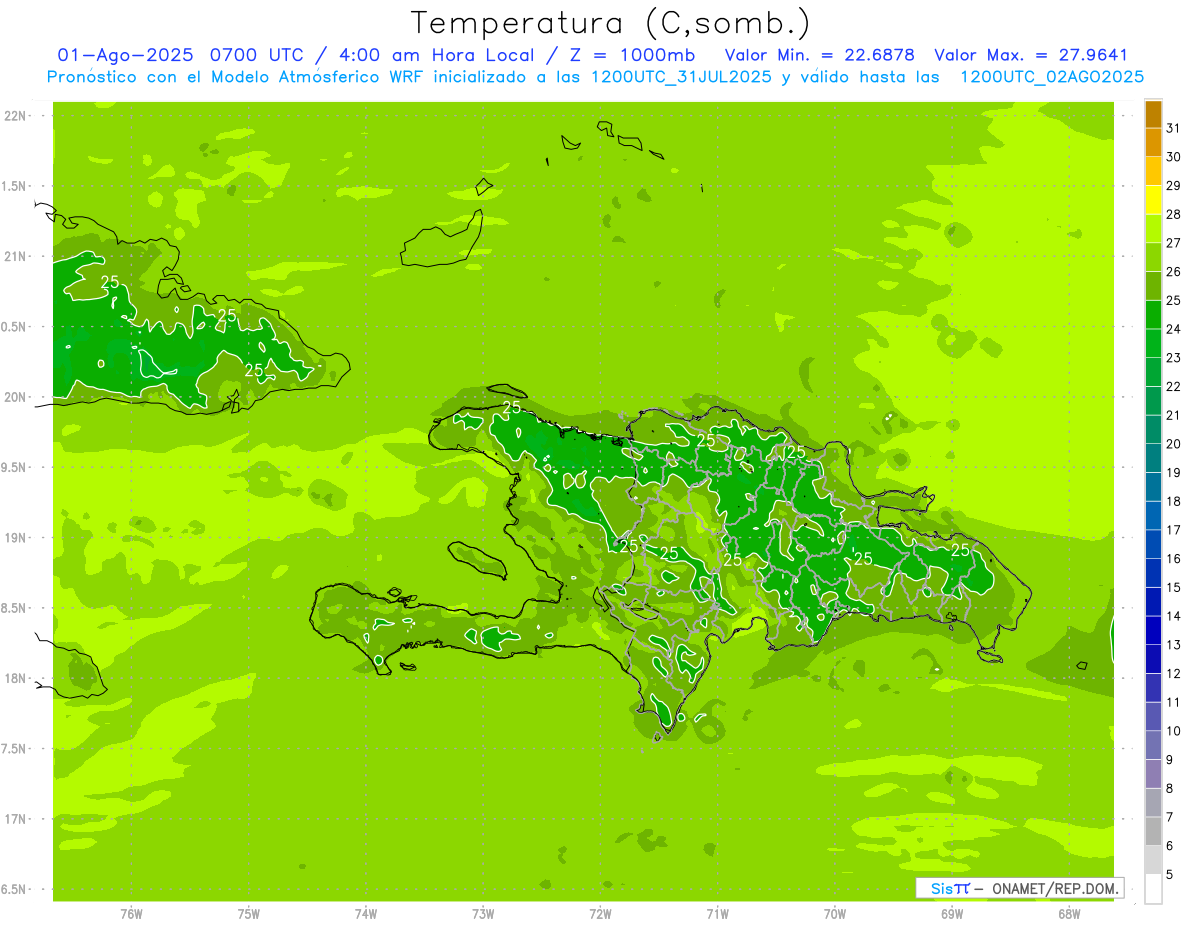
Task: Click the '20' label on the color scale
Action: [1173, 444]
